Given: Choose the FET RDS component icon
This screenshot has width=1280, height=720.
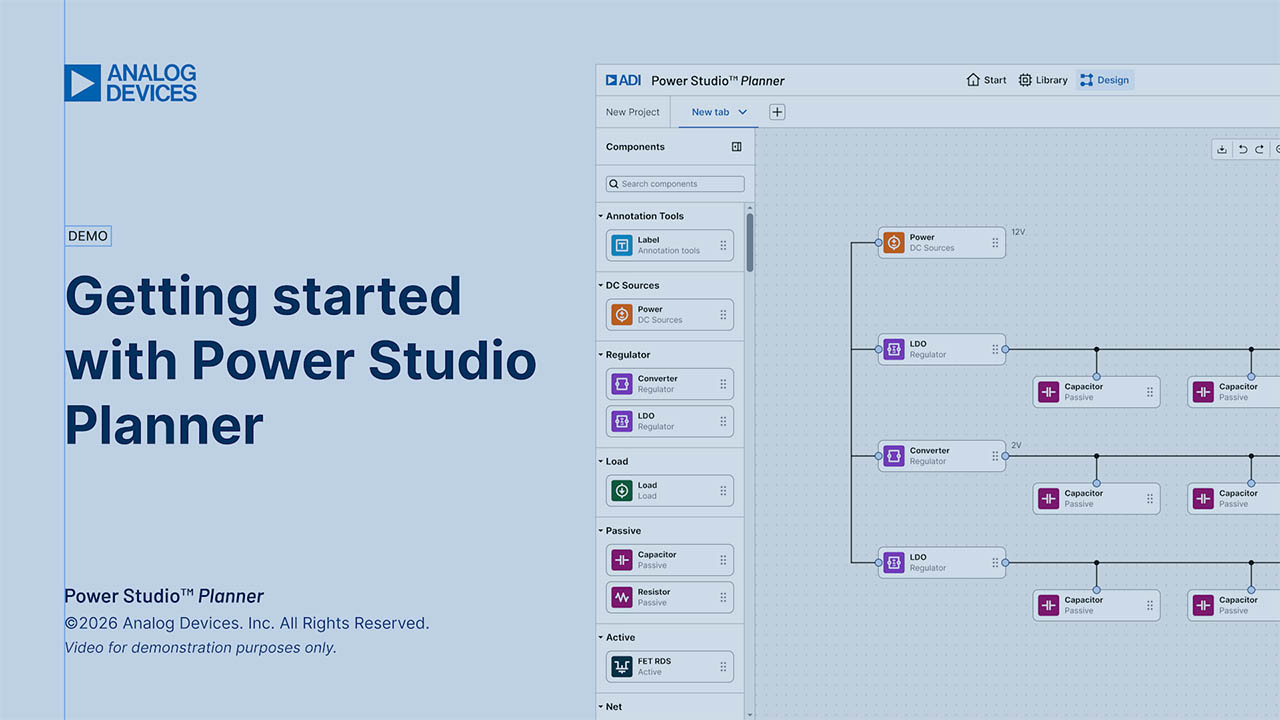Looking at the screenshot, I should tap(622, 666).
